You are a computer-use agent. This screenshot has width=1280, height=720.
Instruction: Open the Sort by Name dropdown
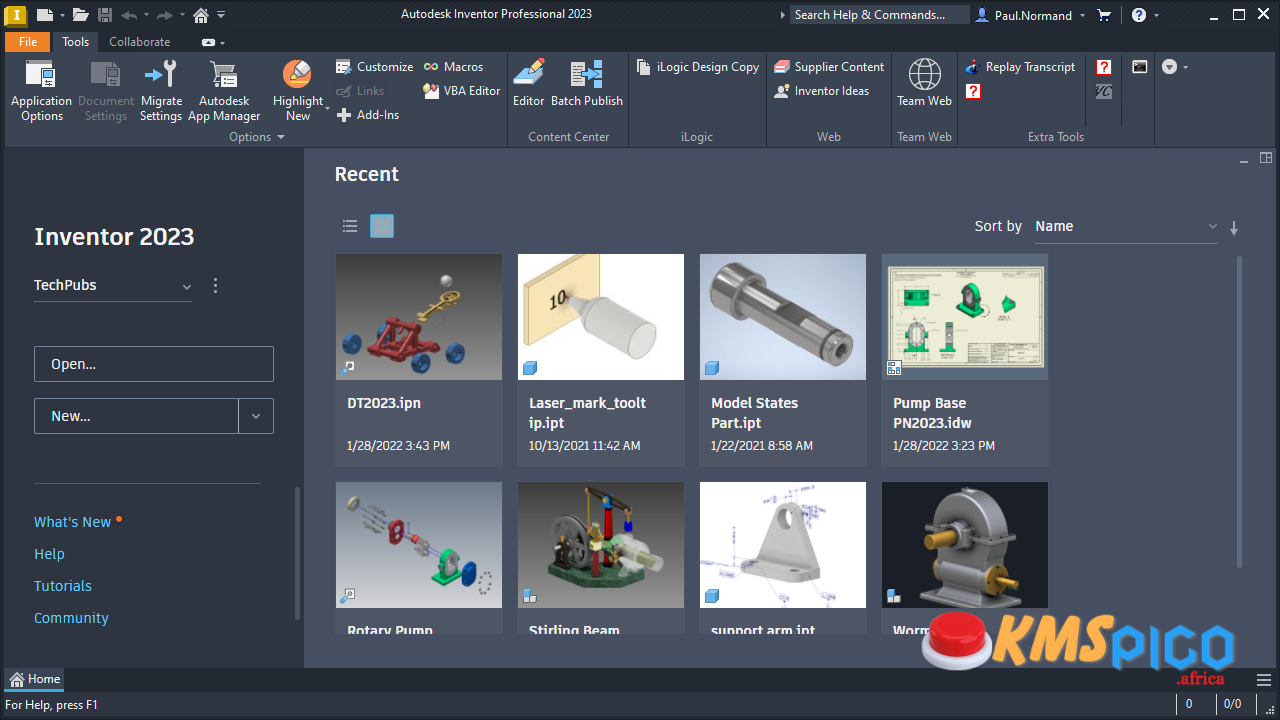tap(1126, 227)
